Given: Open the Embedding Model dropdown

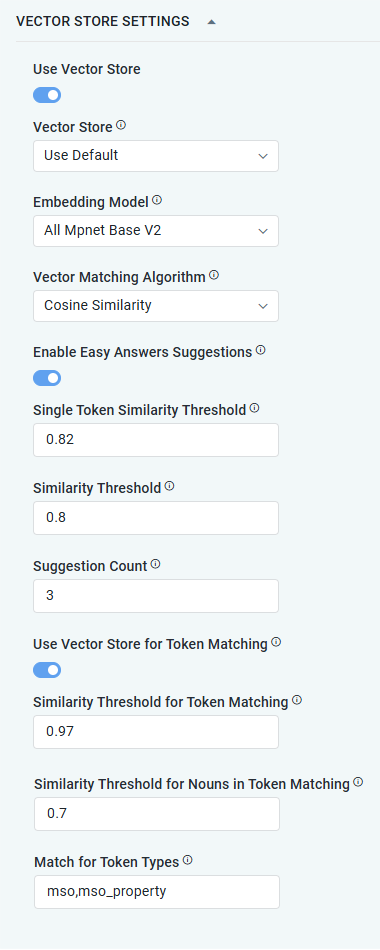Looking at the screenshot, I should click(156, 231).
